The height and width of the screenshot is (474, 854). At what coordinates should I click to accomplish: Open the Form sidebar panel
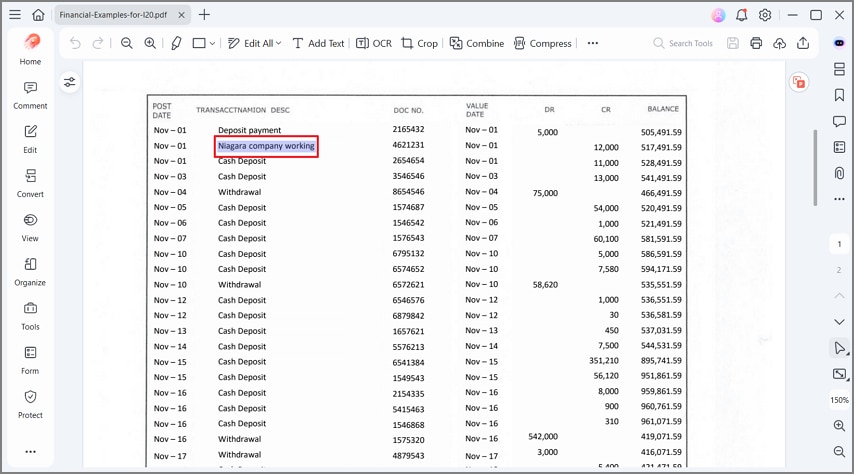tap(30, 360)
